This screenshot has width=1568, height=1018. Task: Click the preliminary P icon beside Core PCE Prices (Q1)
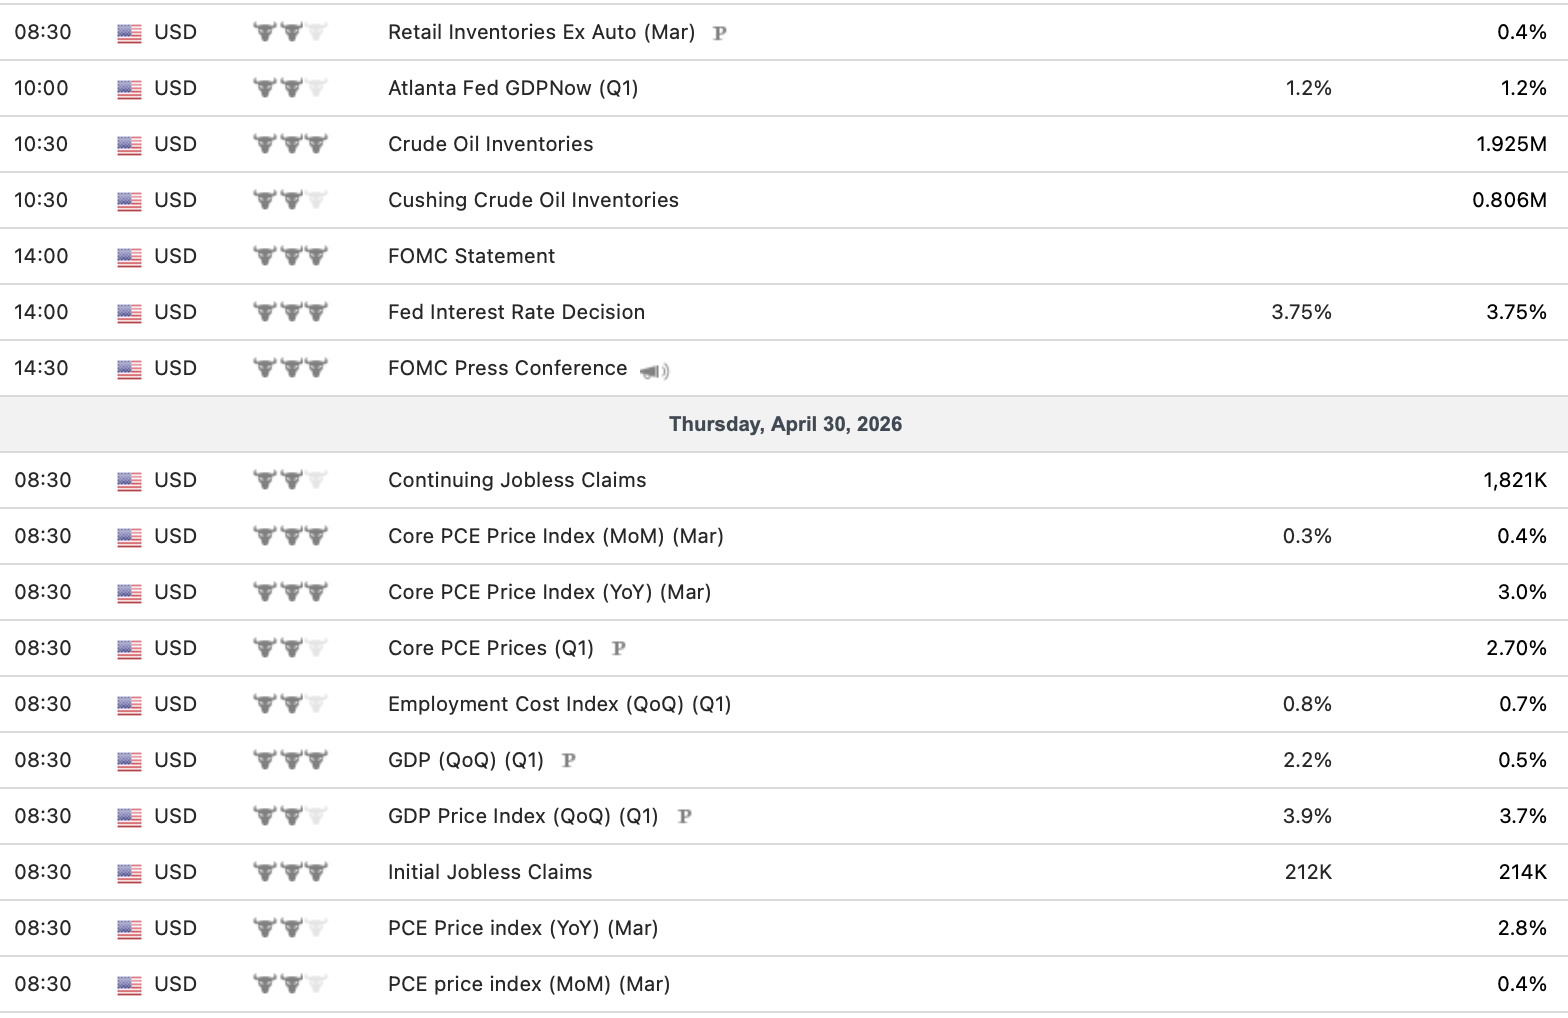[x=618, y=648]
